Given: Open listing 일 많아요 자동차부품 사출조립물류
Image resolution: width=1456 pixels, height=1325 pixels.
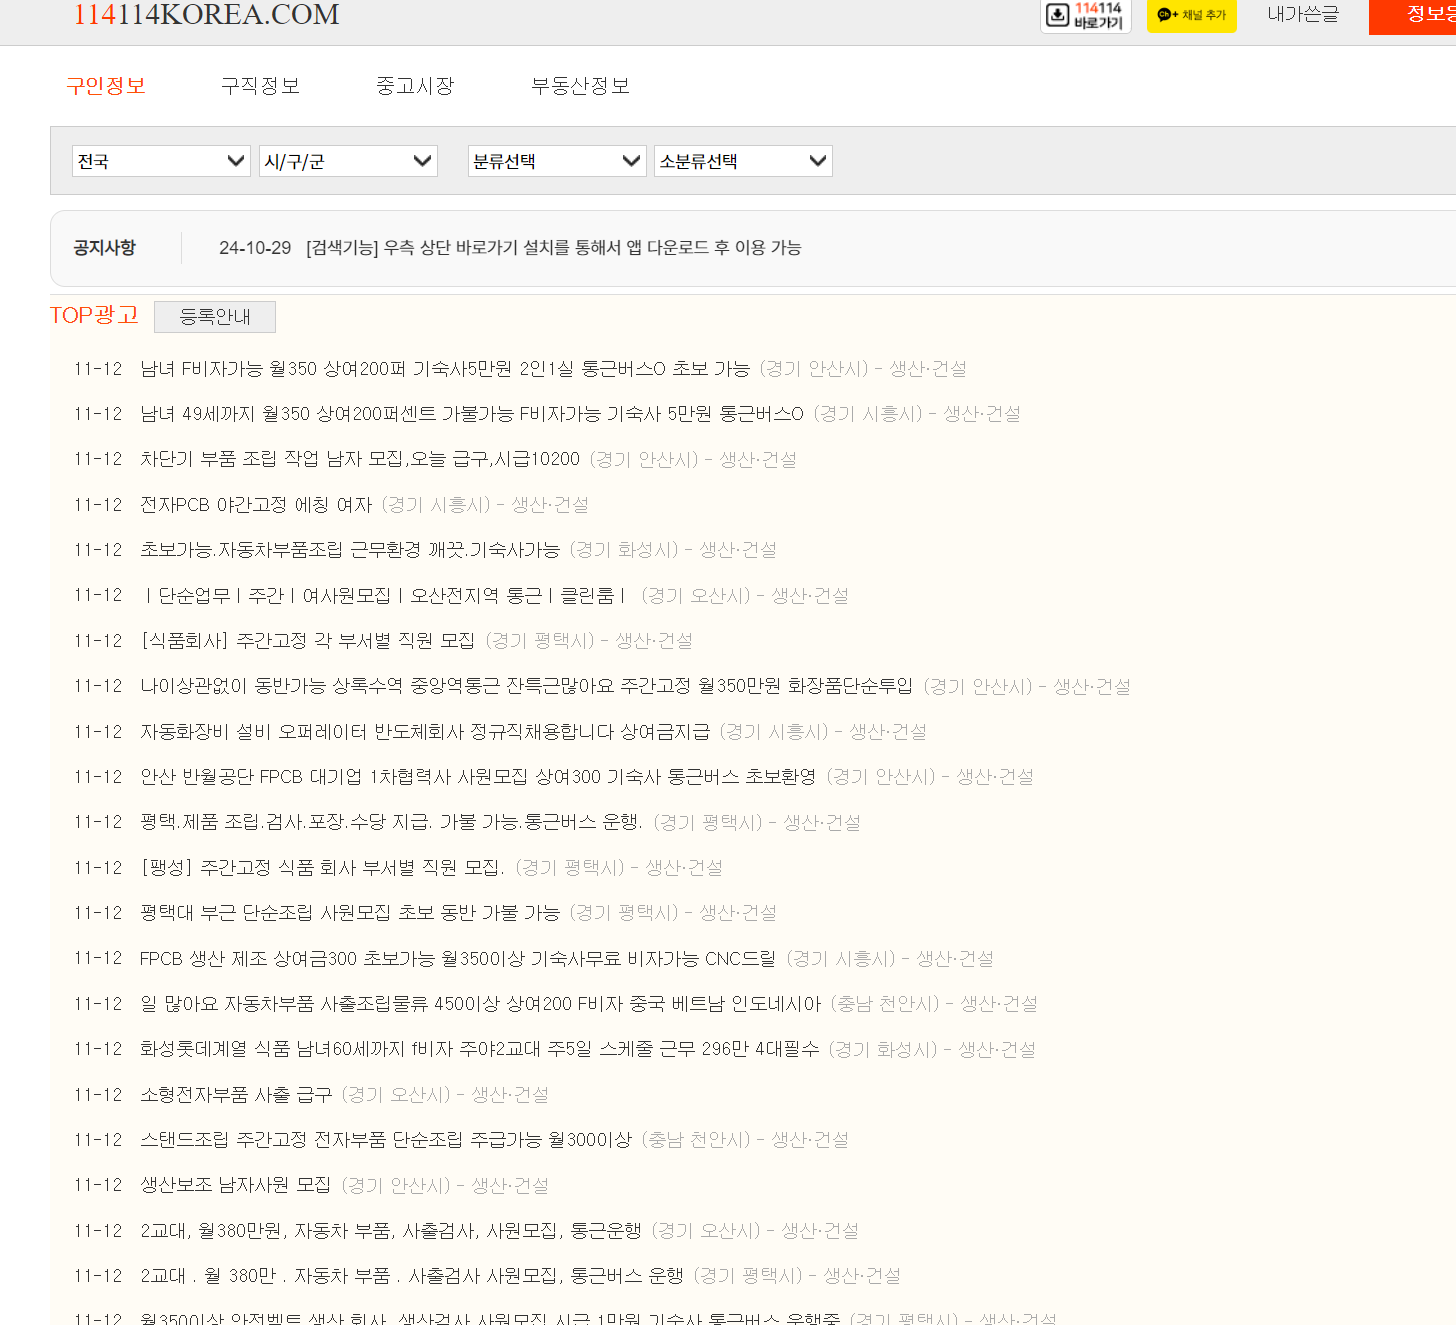Looking at the screenshot, I should (x=481, y=1004).
